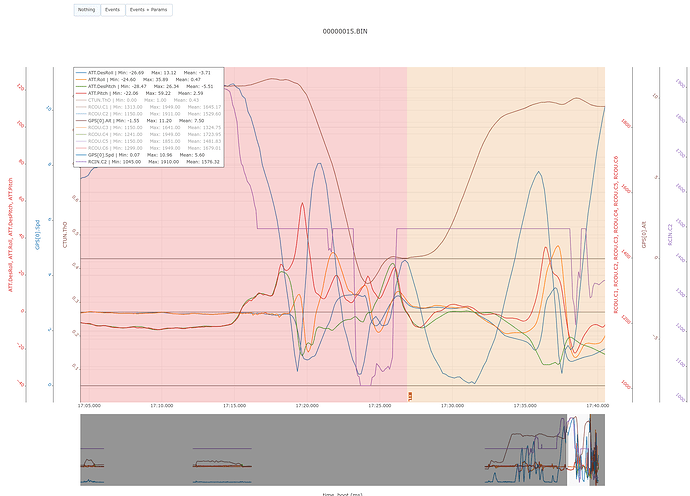Toggle ATT.Pitch trace in legend
The width and height of the screenshot is (690, 496).
pyautogui.click(x=140, y=93)
